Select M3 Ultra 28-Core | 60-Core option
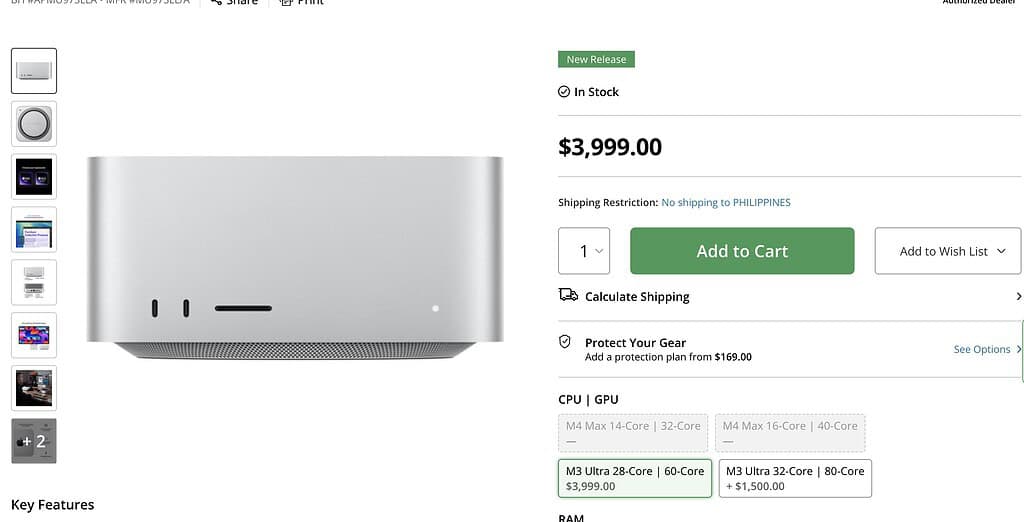The height and width of the screenshot is (522, 1024). [x=635, y=478]
